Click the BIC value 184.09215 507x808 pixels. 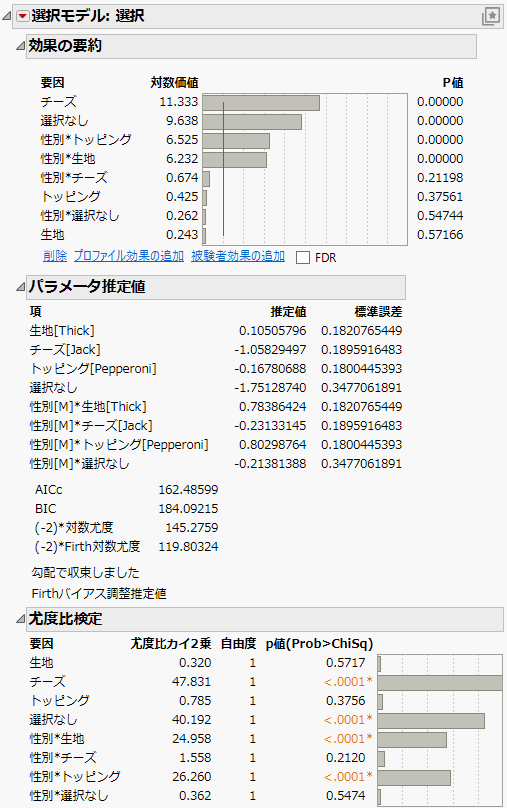tap(188, 509)
